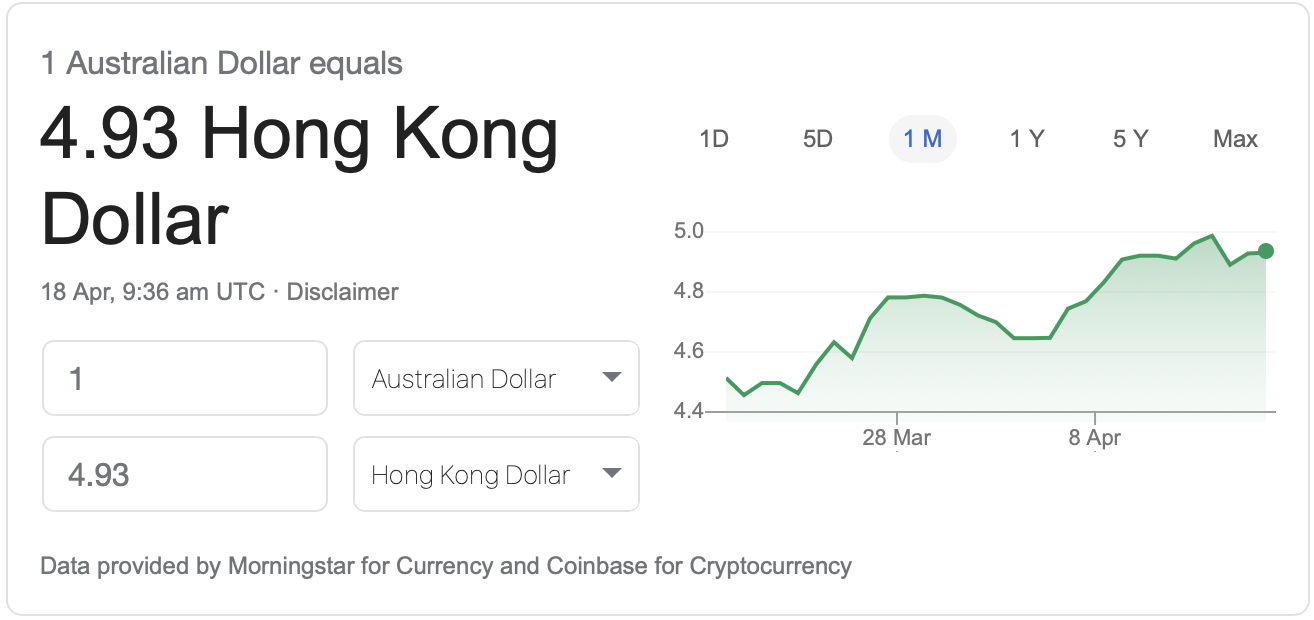Click the Hong Kong Dollar amount field
Image resolution: width=1314 pixels, height=620 pixels.
pos(185,474)
